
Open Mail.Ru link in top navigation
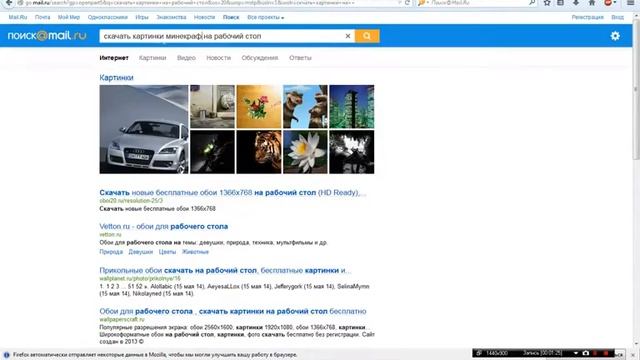tap(18, 18)
